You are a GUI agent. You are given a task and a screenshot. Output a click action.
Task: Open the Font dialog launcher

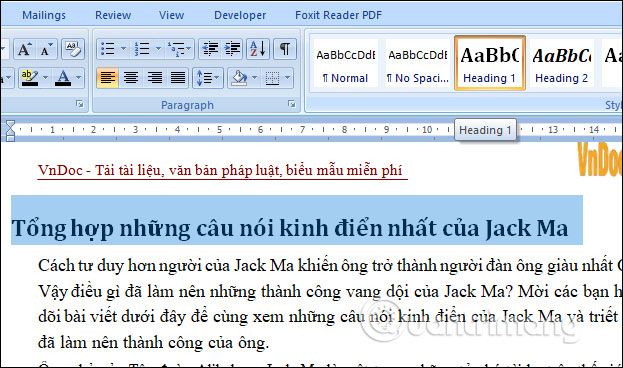coord(80,104)
